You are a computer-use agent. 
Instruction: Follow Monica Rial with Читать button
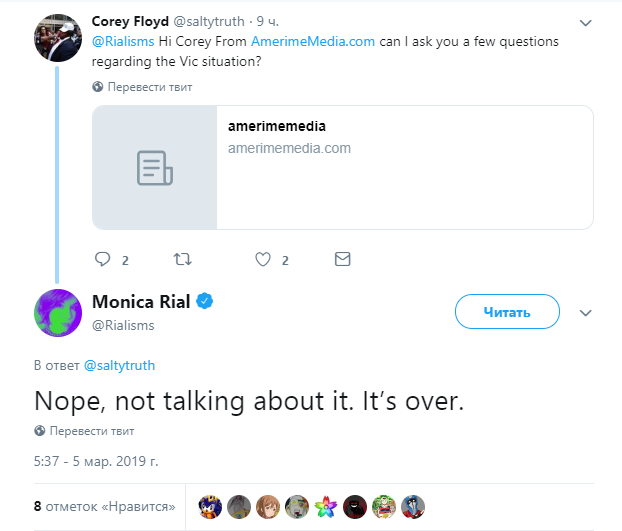pyautogui.click(x=507, y=312)
